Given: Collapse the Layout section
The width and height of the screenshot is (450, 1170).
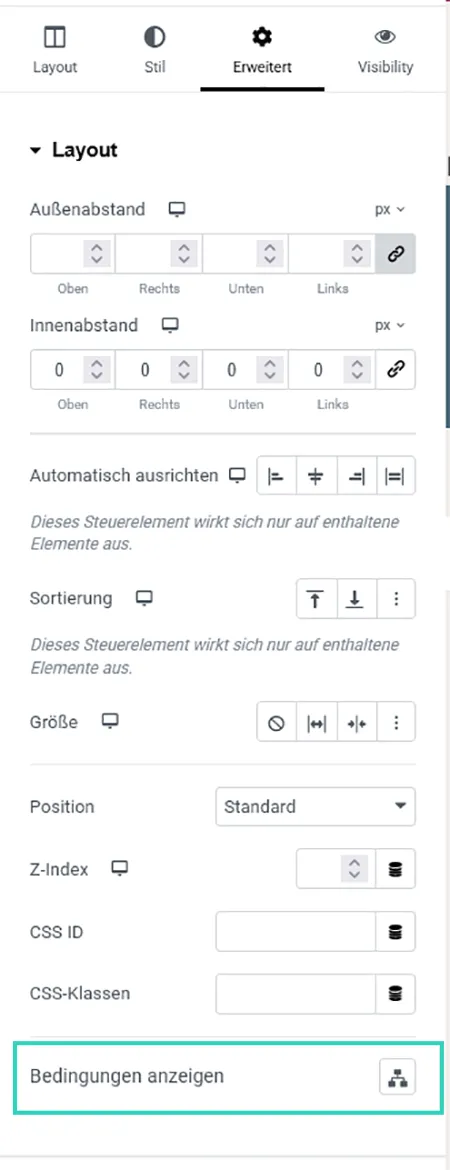Looking at the screenshot, I should (x=74, y=150).
